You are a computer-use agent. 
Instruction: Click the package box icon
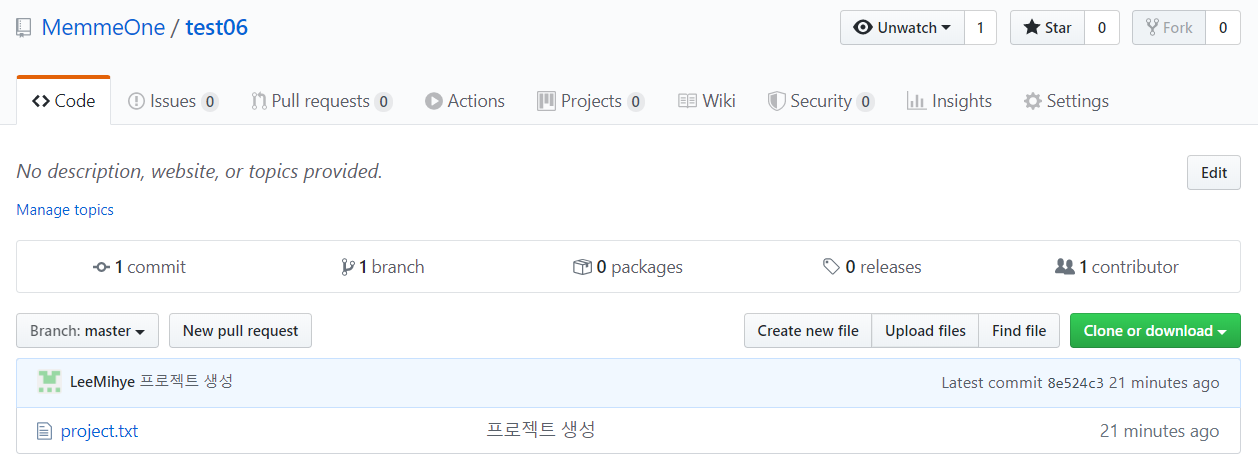tap(582, 267)
